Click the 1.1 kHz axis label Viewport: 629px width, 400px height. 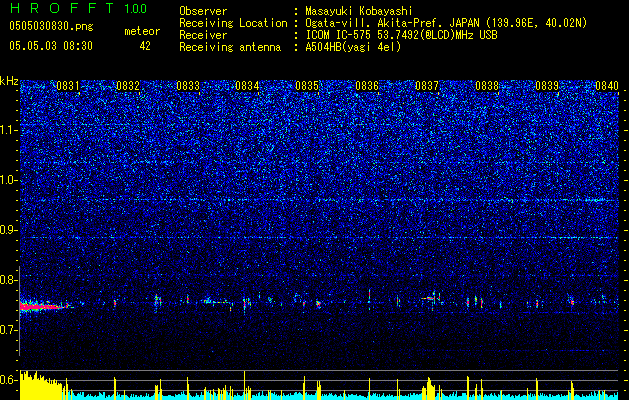pos(8,130)
